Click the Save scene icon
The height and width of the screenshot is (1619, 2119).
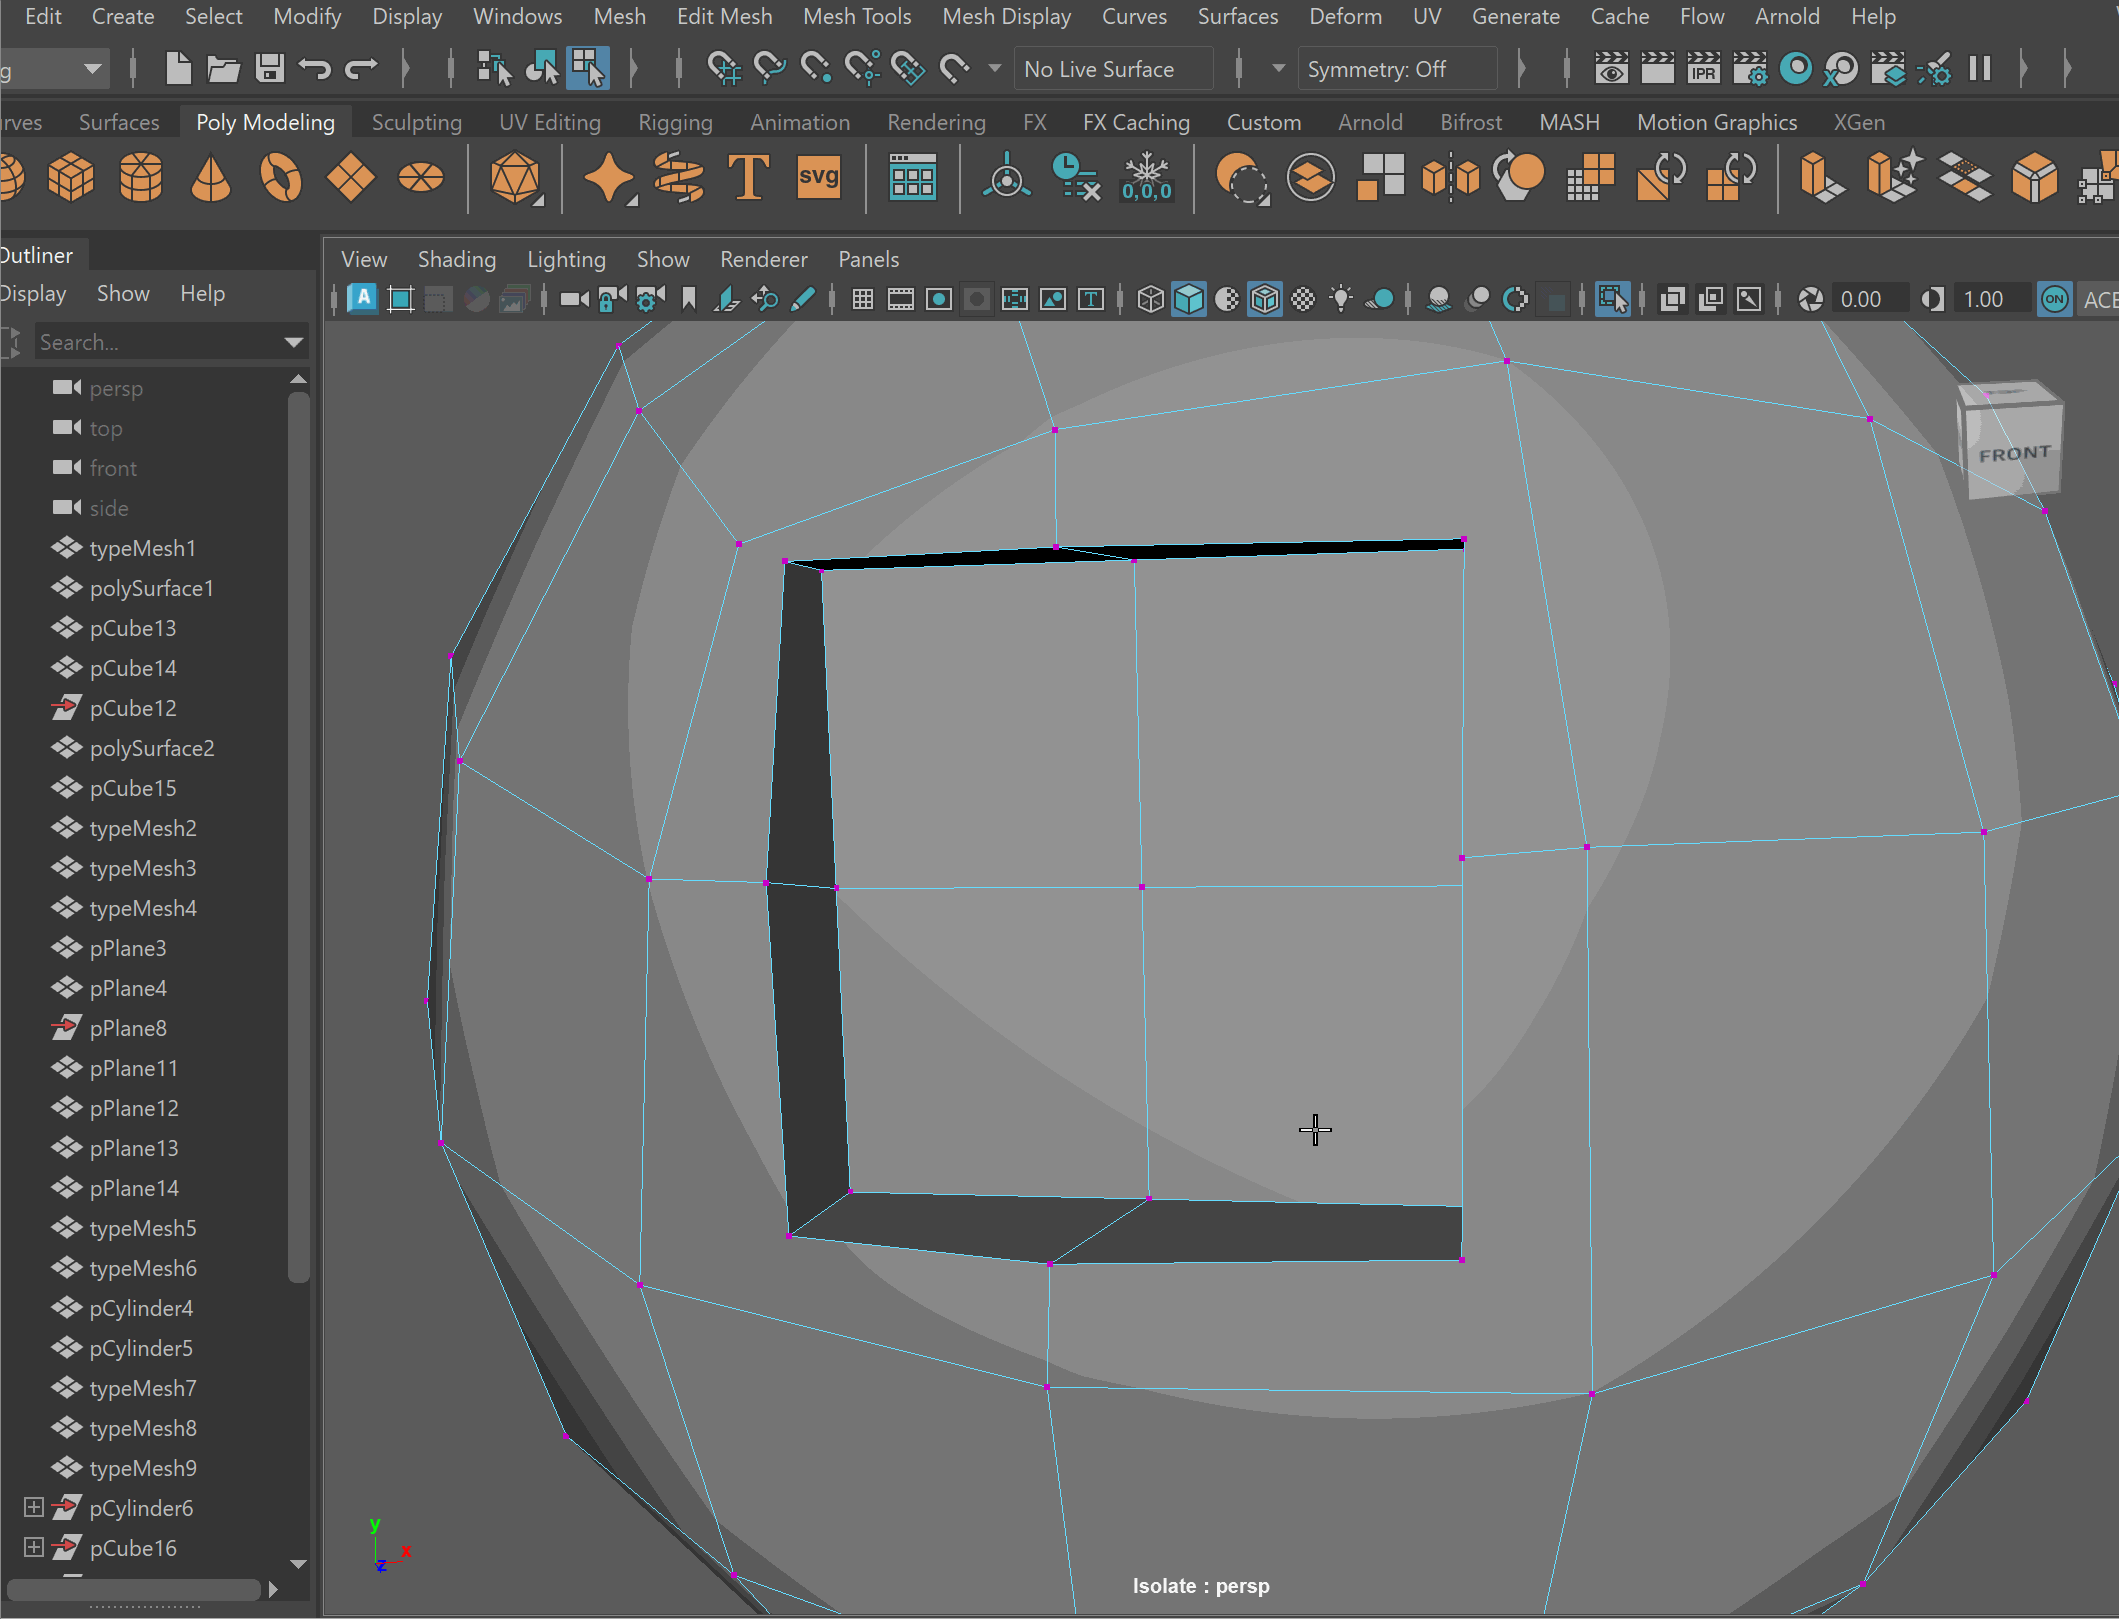pos(269,69)
